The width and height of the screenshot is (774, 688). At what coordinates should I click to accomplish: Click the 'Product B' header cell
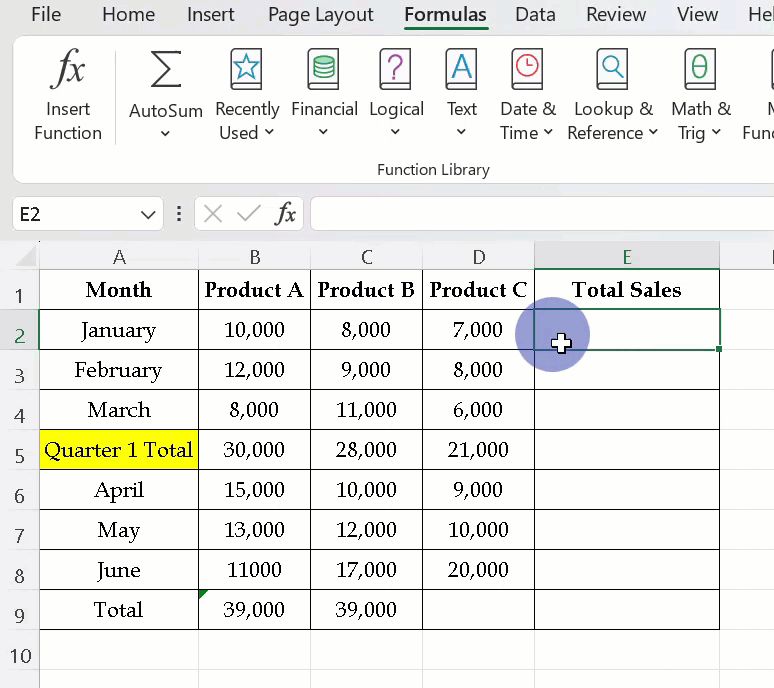(x=366, y=290)
